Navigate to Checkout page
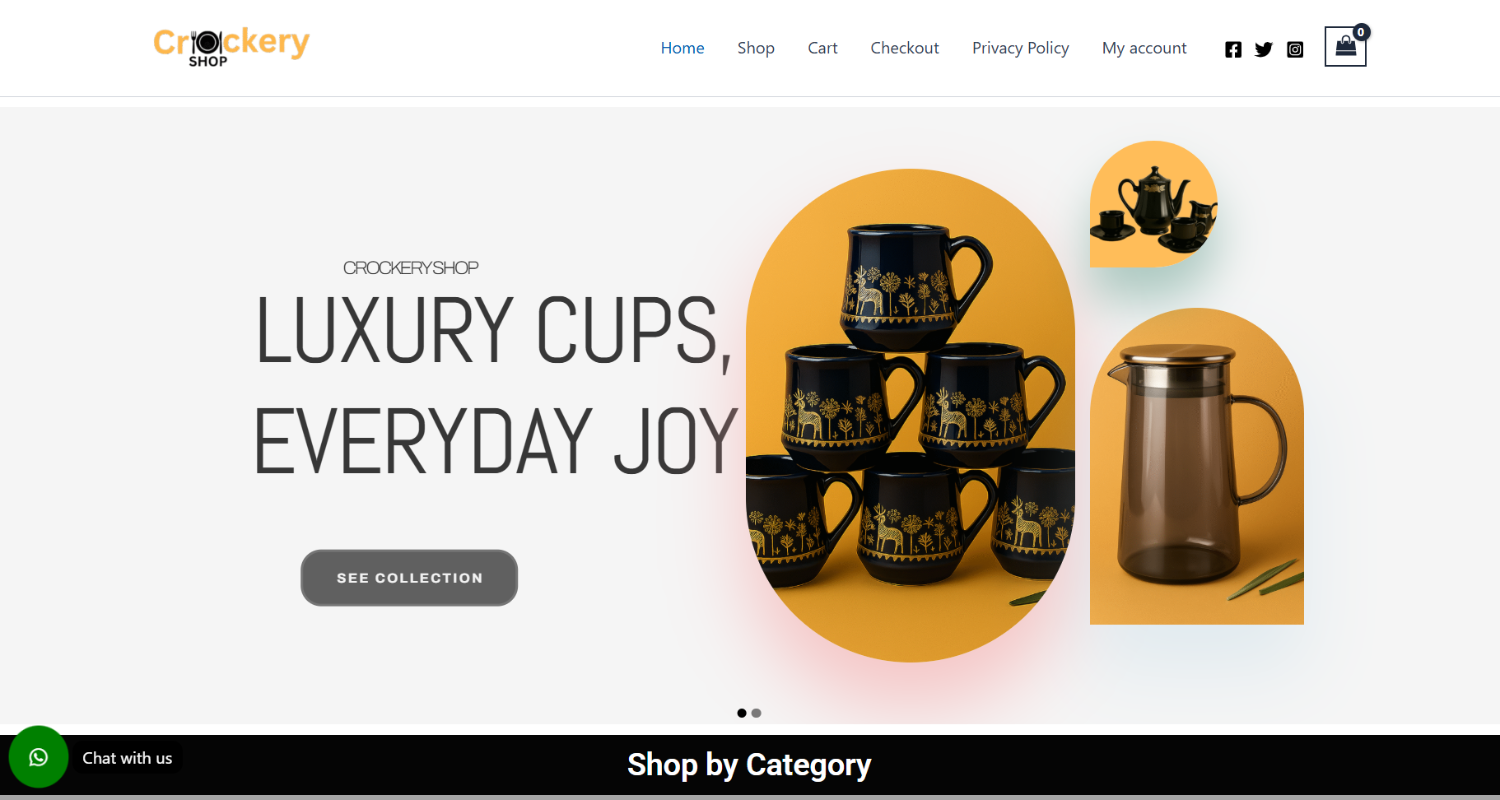 (905, 48)
